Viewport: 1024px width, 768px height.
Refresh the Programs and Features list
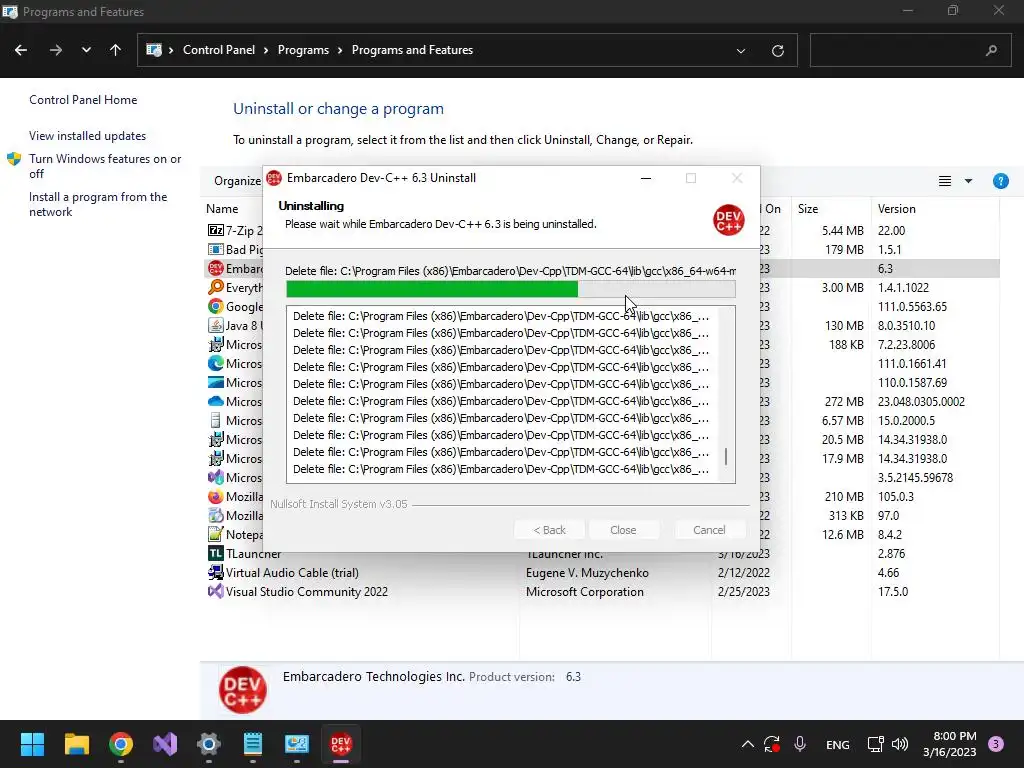[x=777, y=50]
